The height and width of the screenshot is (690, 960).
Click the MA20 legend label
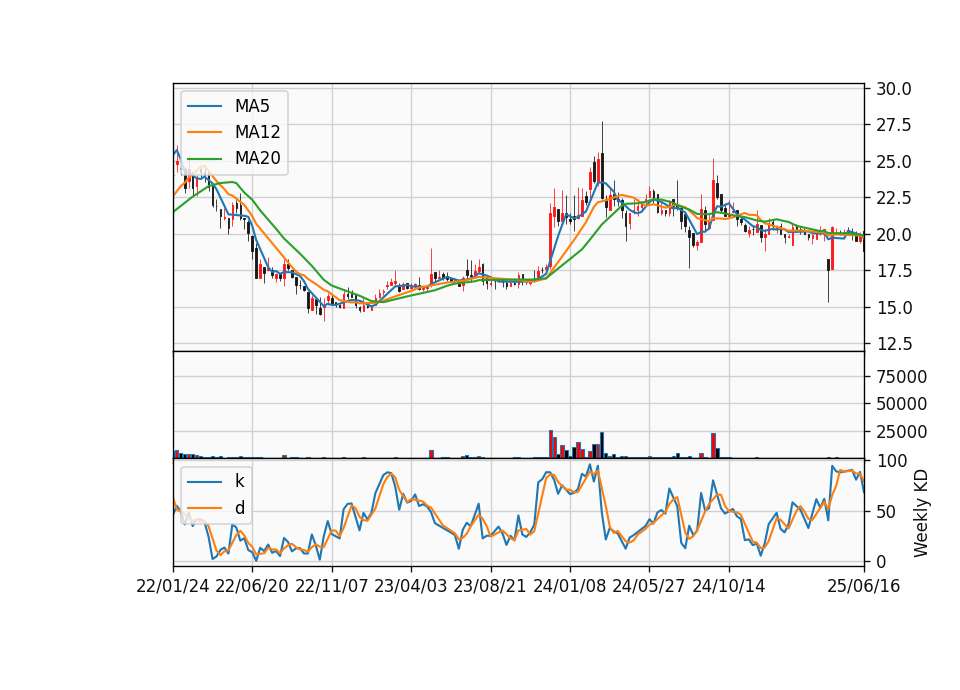pos(257,158)
